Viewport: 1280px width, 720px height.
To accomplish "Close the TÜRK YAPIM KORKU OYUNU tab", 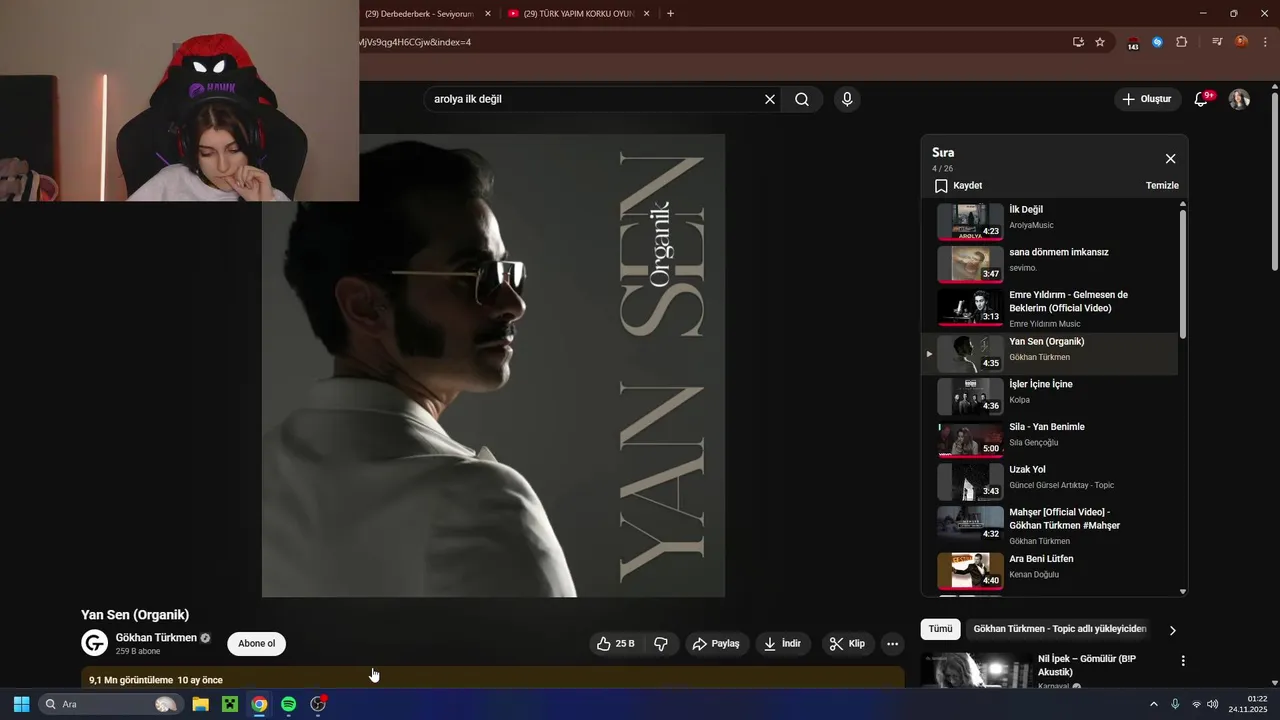I will coord(646,14).
